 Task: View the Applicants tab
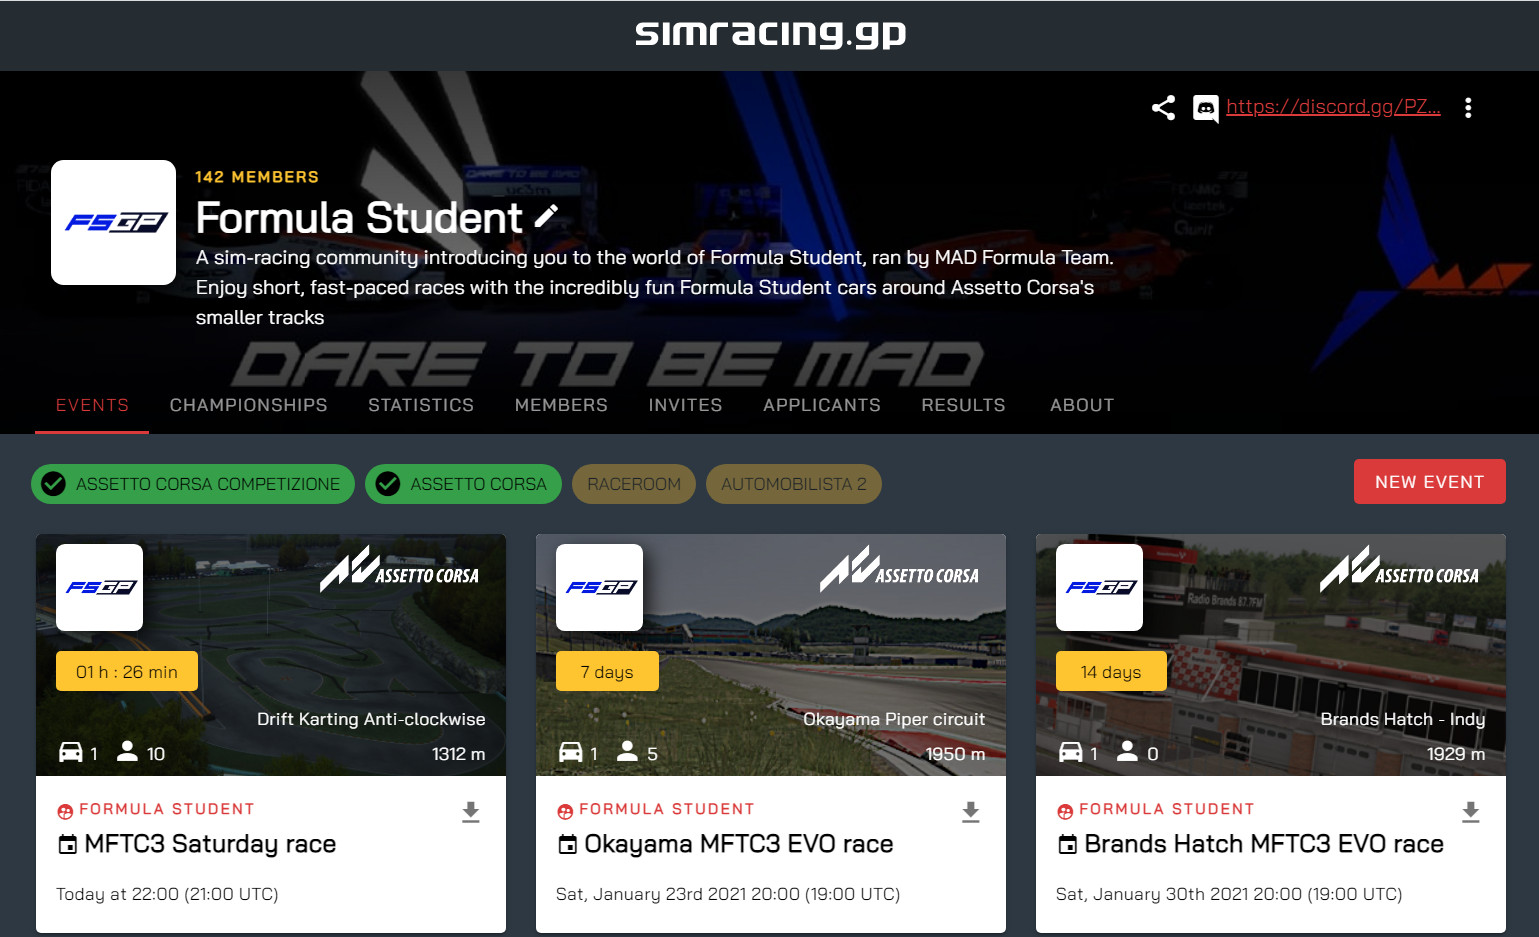[822, 405]
